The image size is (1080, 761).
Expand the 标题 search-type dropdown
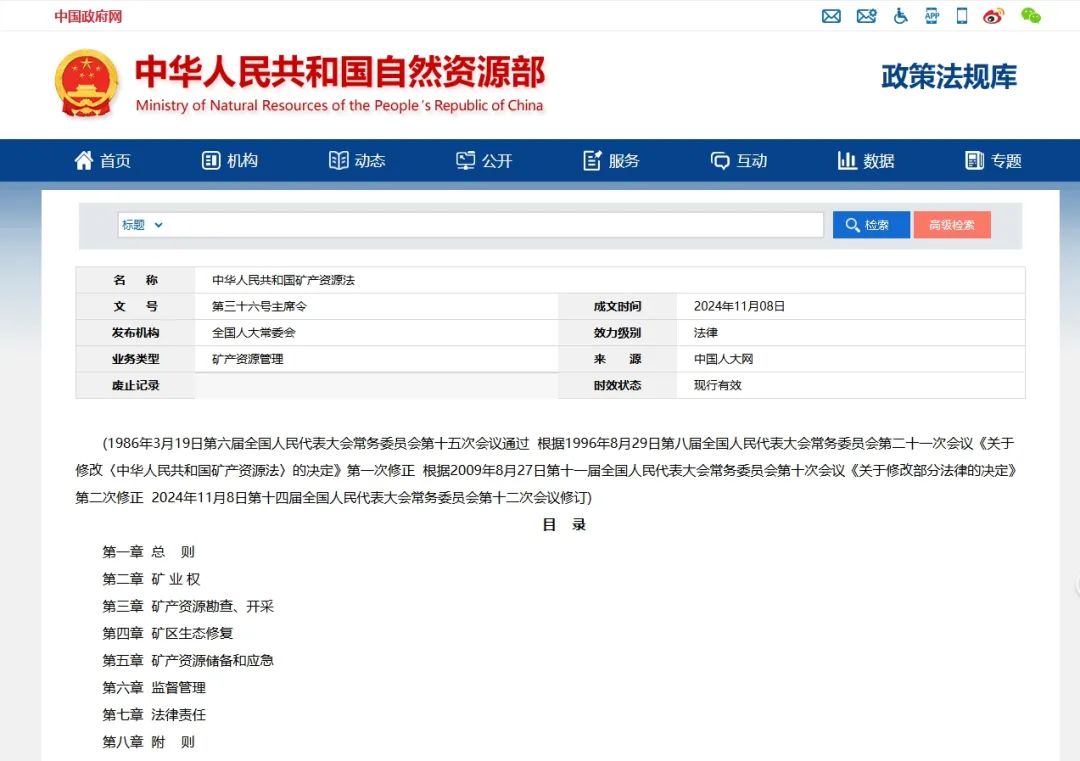coord(143,225)
